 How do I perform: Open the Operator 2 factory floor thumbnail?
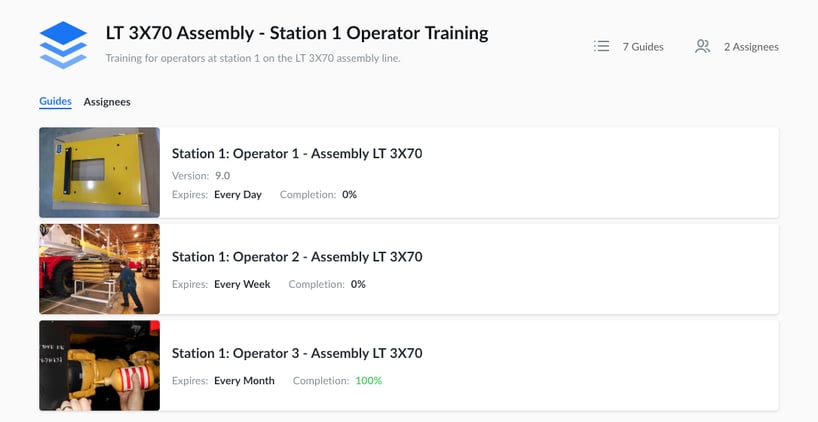pos(99,269)
